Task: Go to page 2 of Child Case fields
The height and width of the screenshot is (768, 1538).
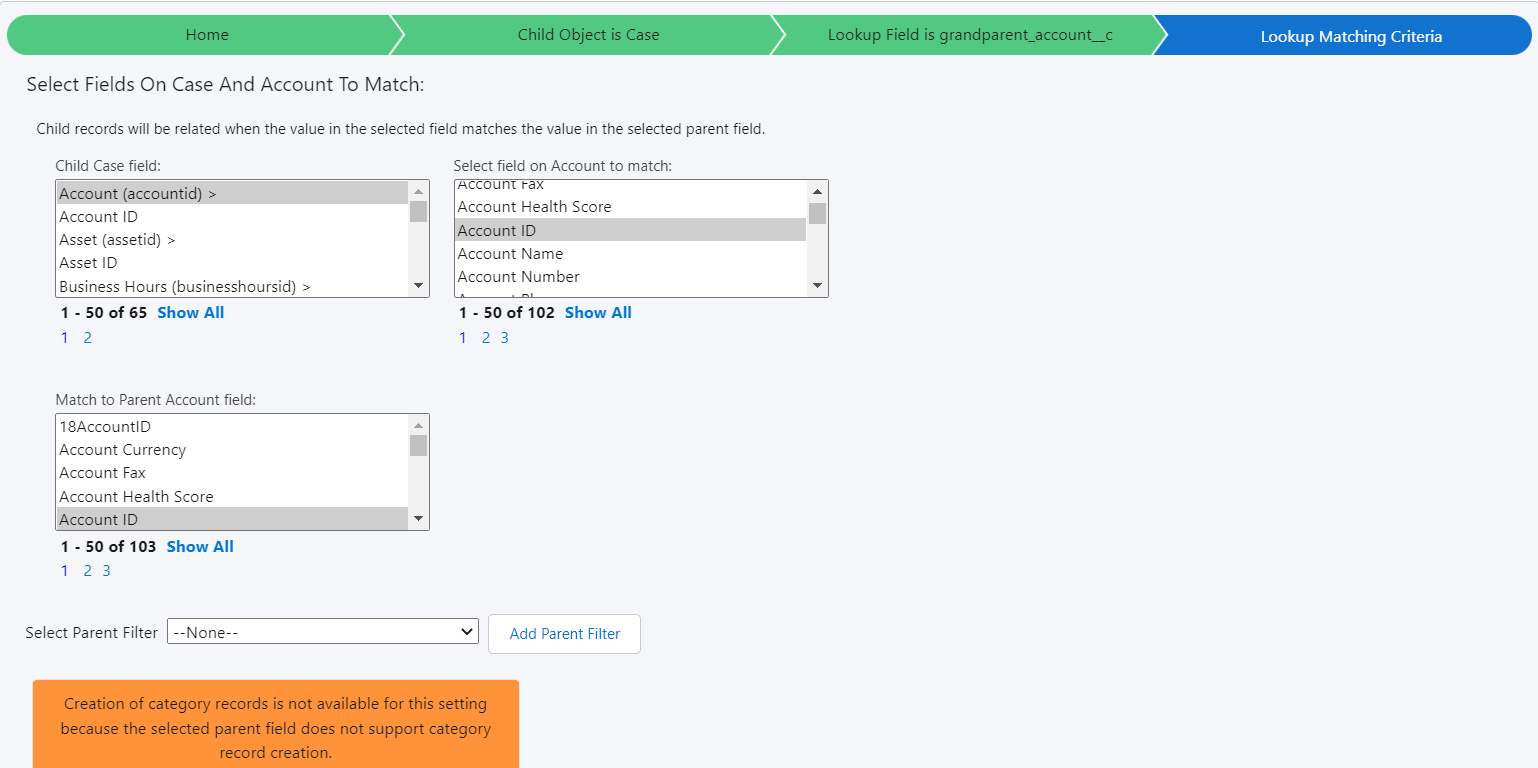Action: 87,337
